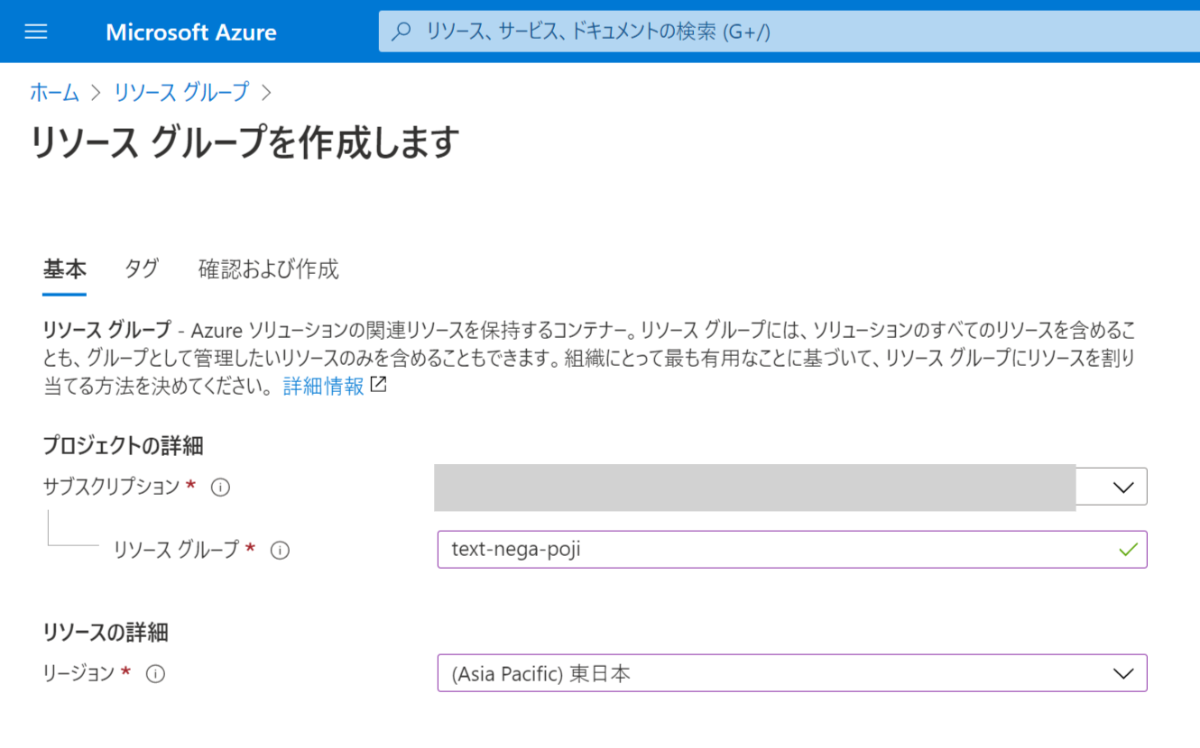This screenshot has height=748, width=1200.
Task: Click the リージョン dropdown chevron
Action: 1123,674
